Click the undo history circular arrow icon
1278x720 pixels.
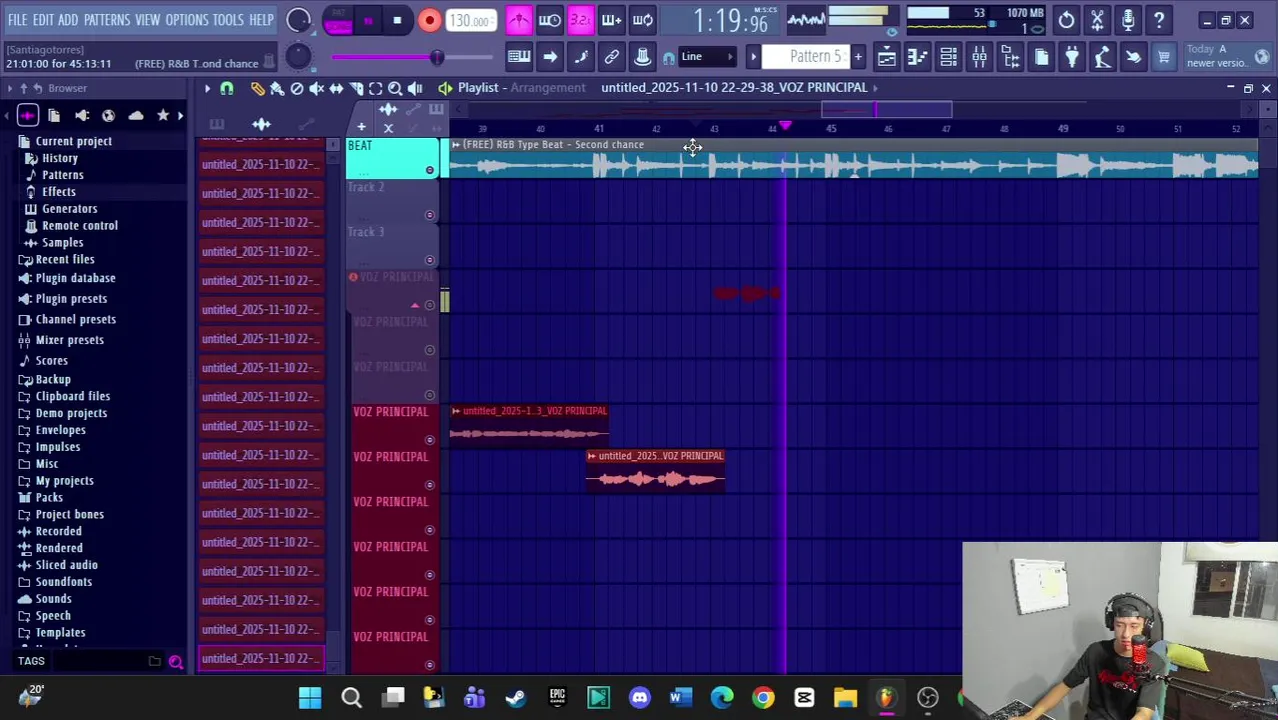[1067, 20]
